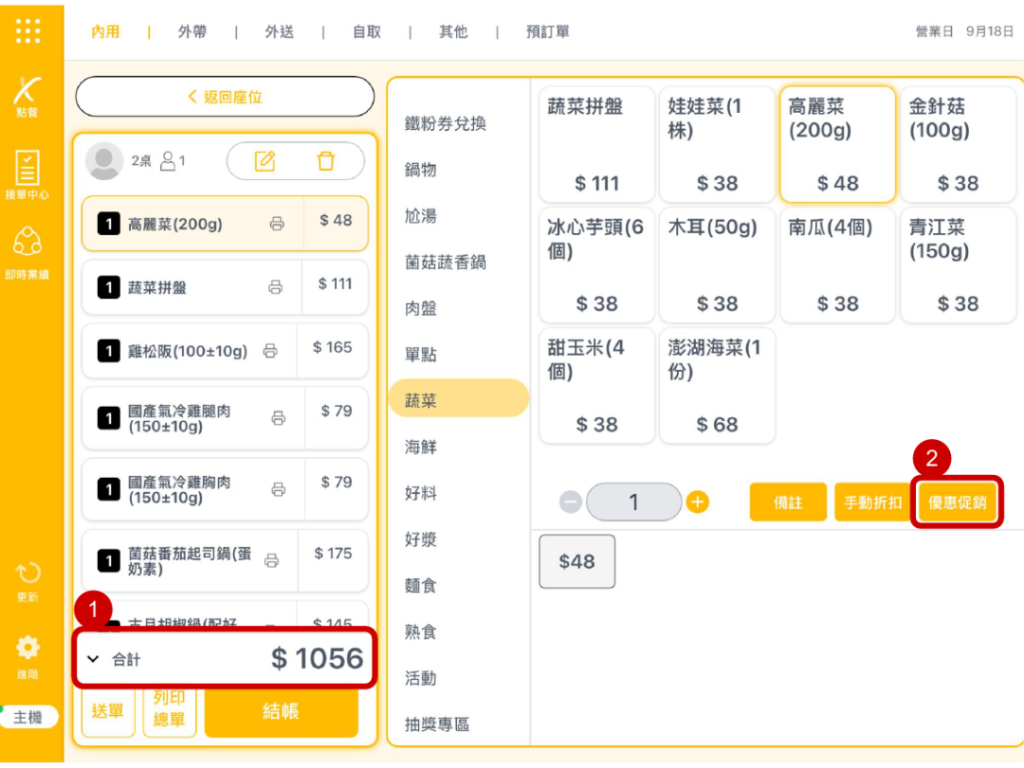Viewport: 1024px width, 768px height.
Task: Increase quantity with plus button
Action: (x=698, y=502)
